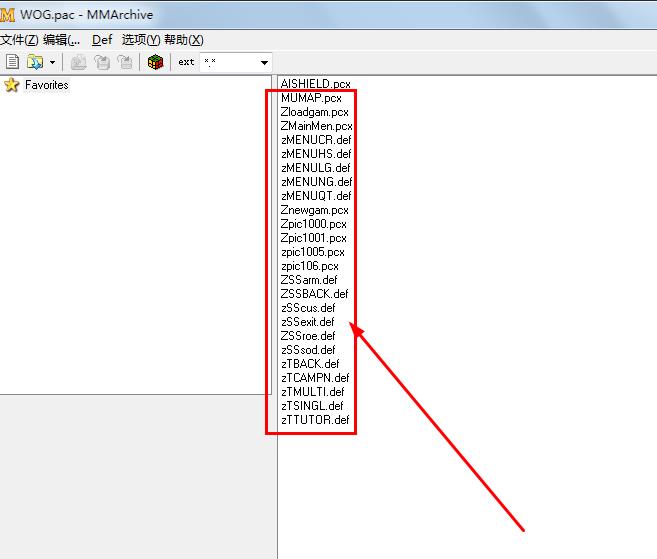Select file ZSSarm.def
The image size is (657, 559).
(309, 280)
